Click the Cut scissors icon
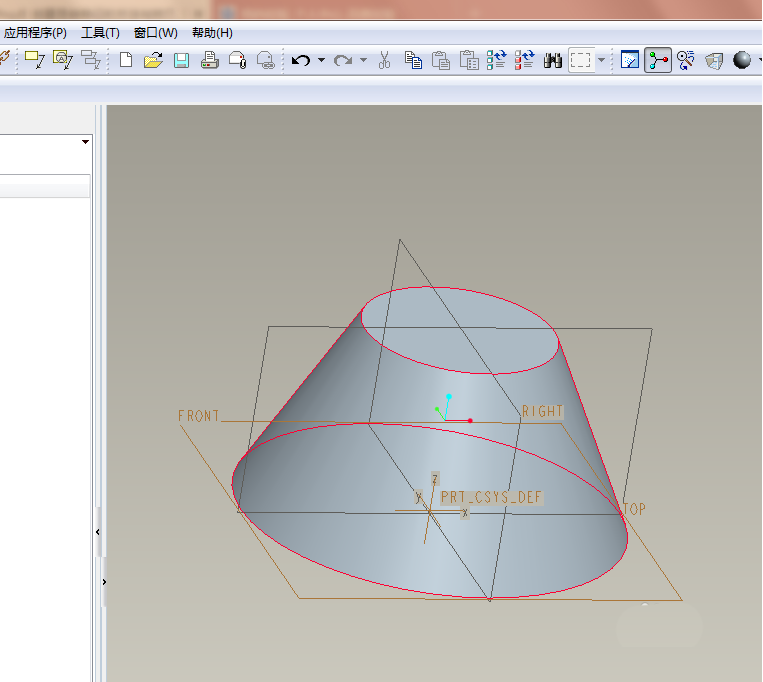This screenshot has height=682, width=763. (x=384, y=60)
